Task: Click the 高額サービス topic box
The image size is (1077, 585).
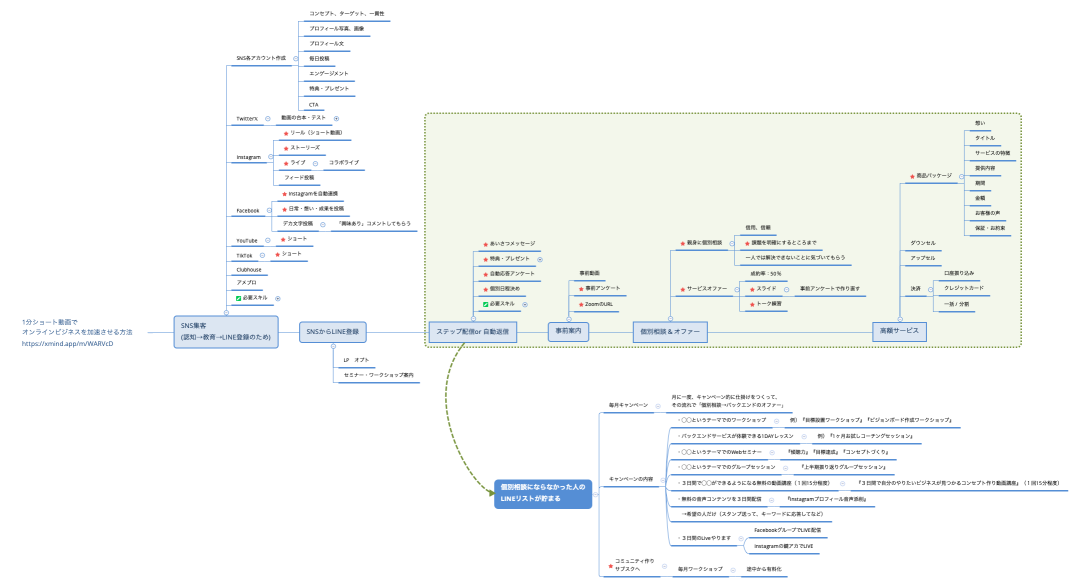Action: [x=898, y=331]
